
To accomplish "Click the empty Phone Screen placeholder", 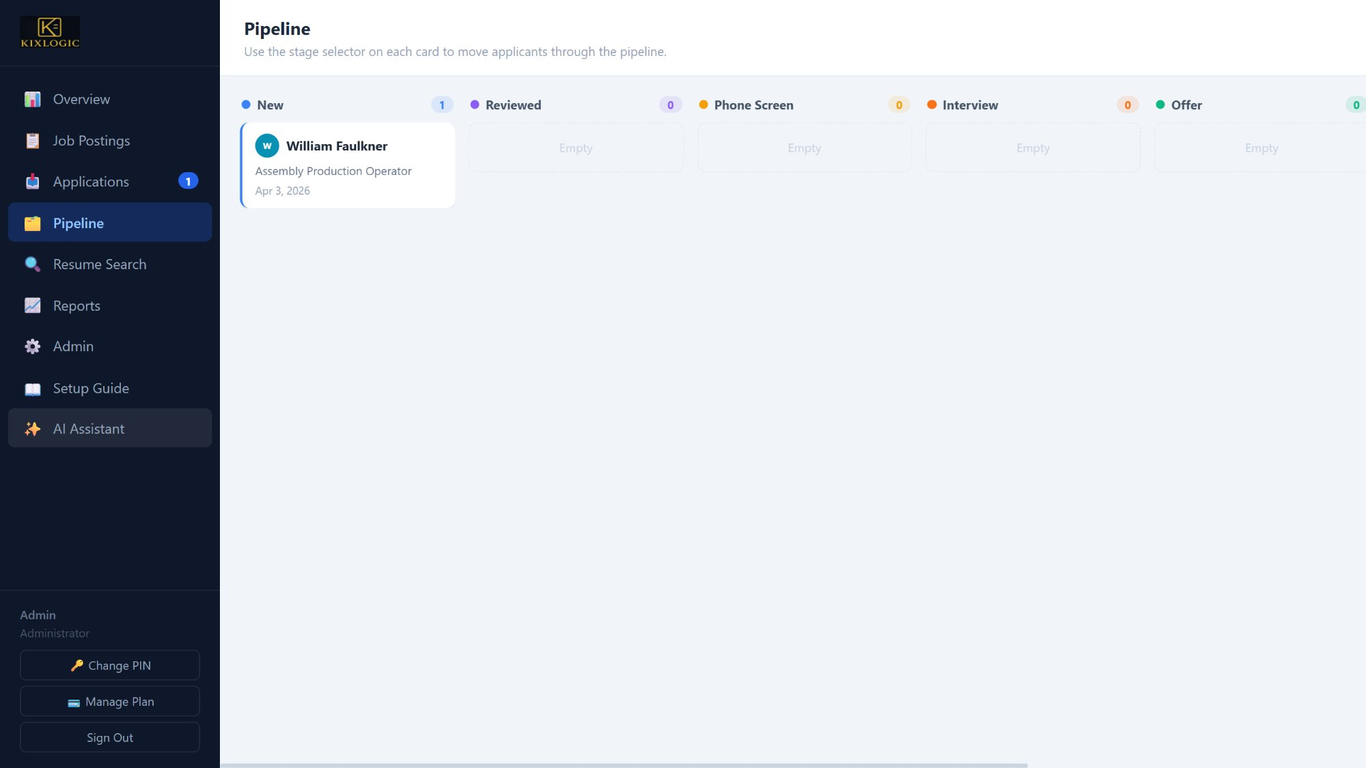I will [x=804, y=148].
